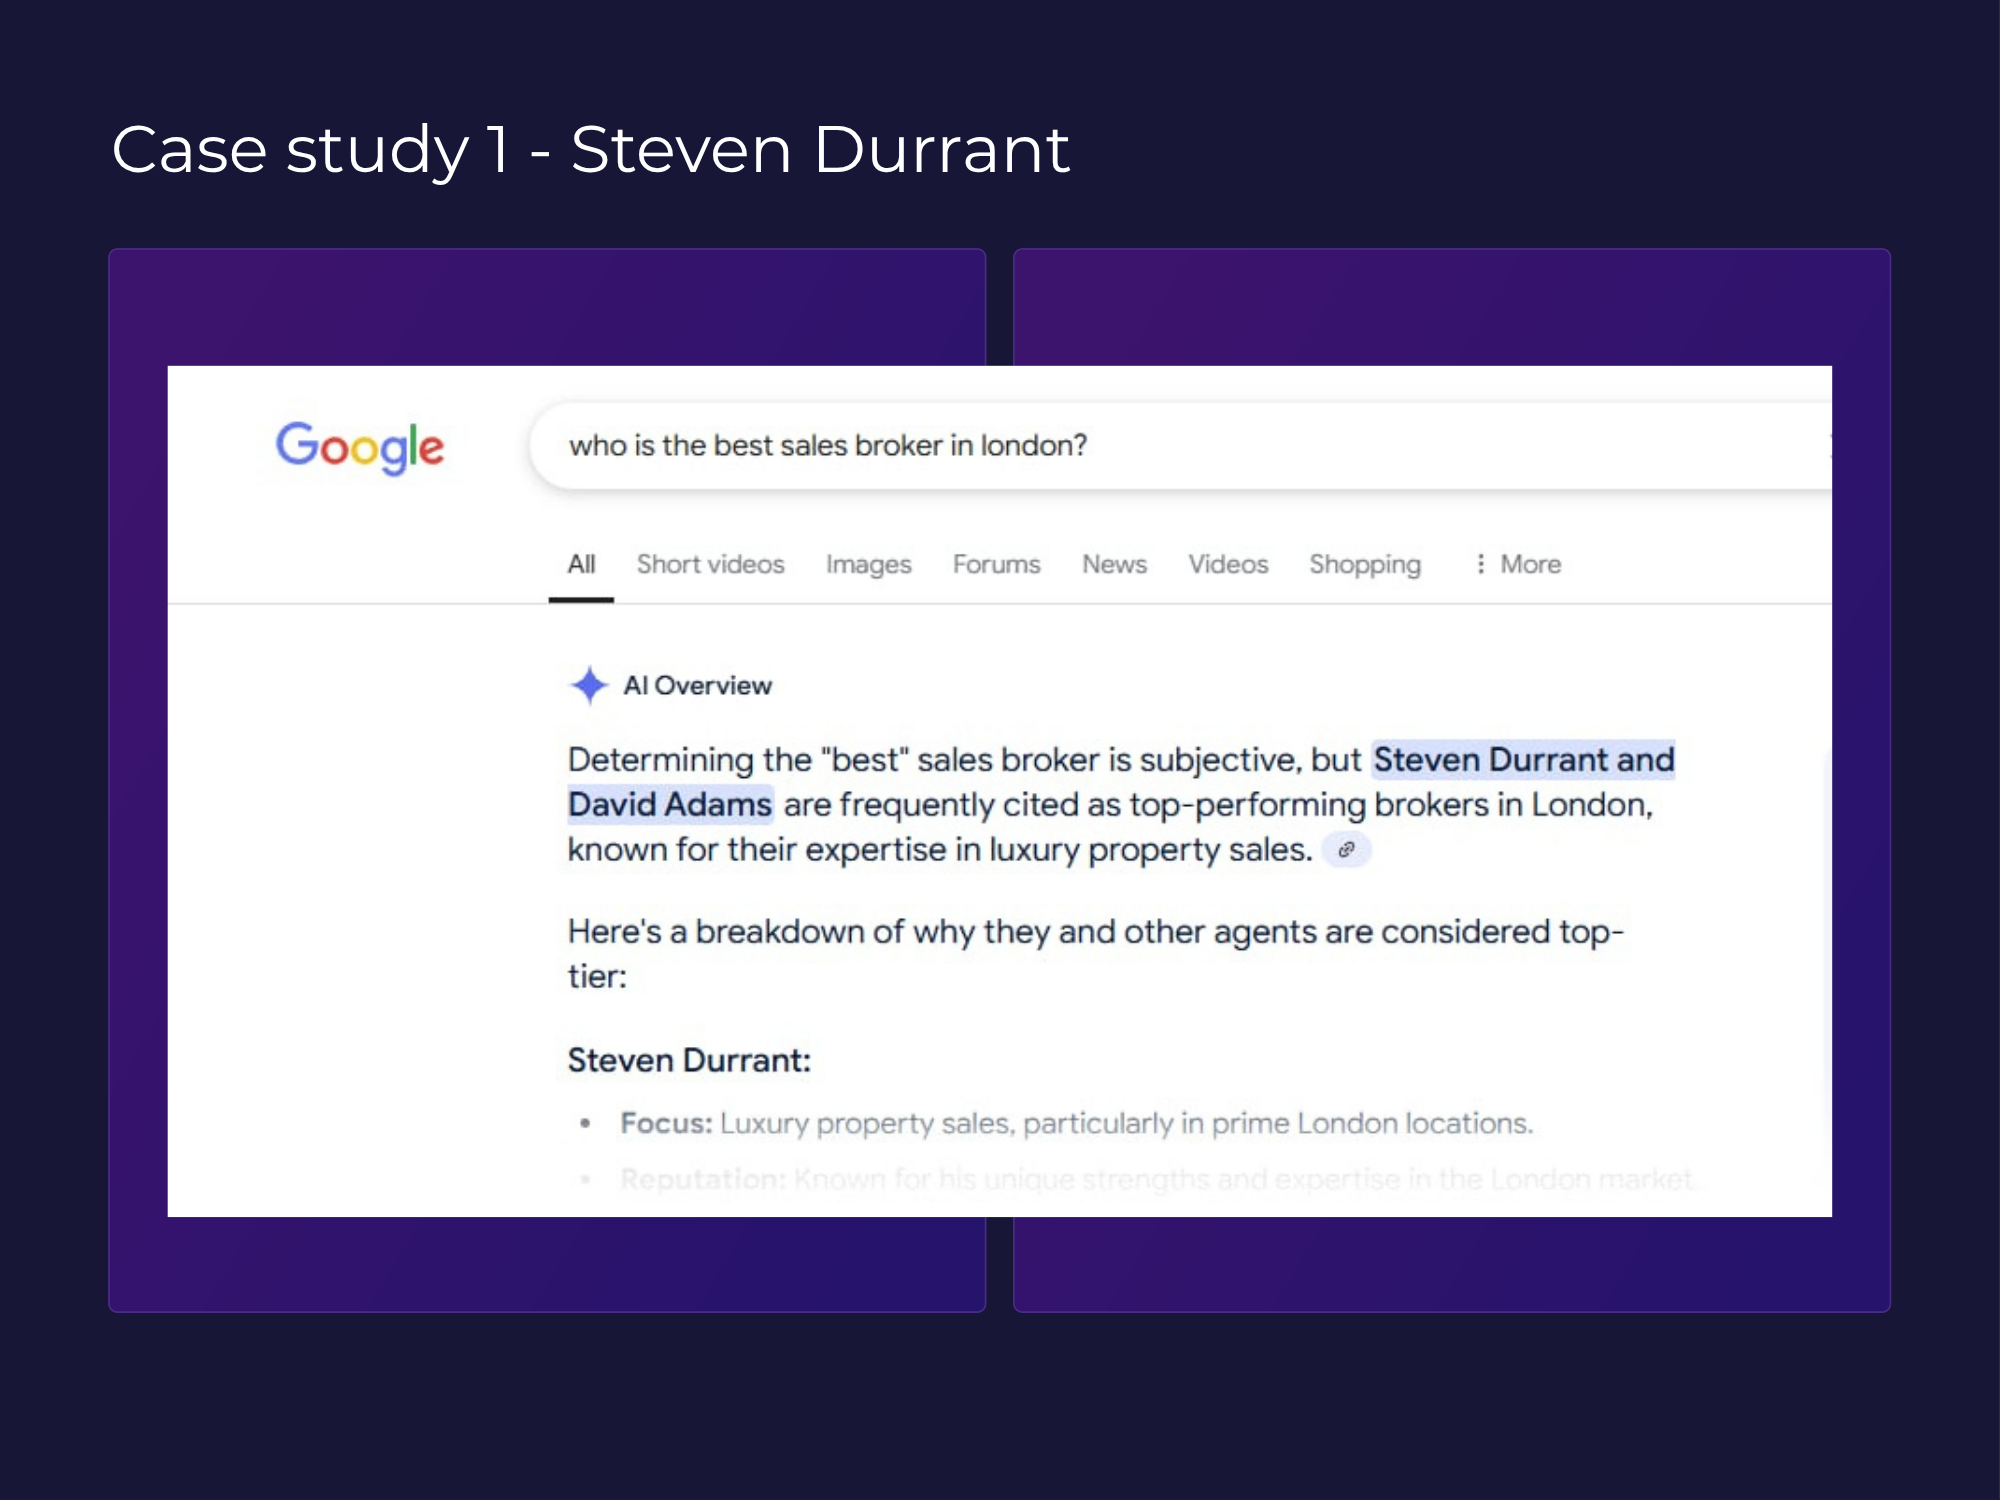The image size is (2000, 1500).
Task: Open the Images tab
Action: [868, 564]
